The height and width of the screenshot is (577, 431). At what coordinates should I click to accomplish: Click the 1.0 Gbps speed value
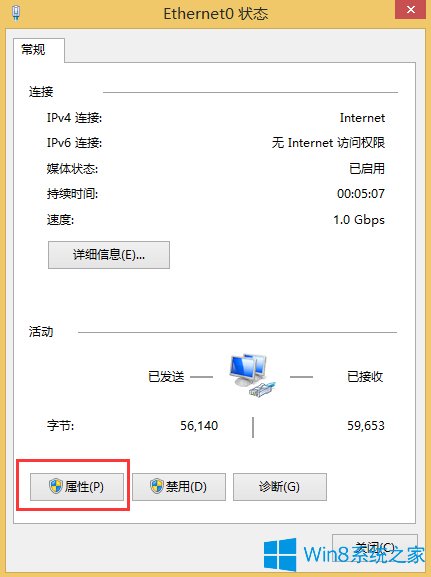coord(359,220)
